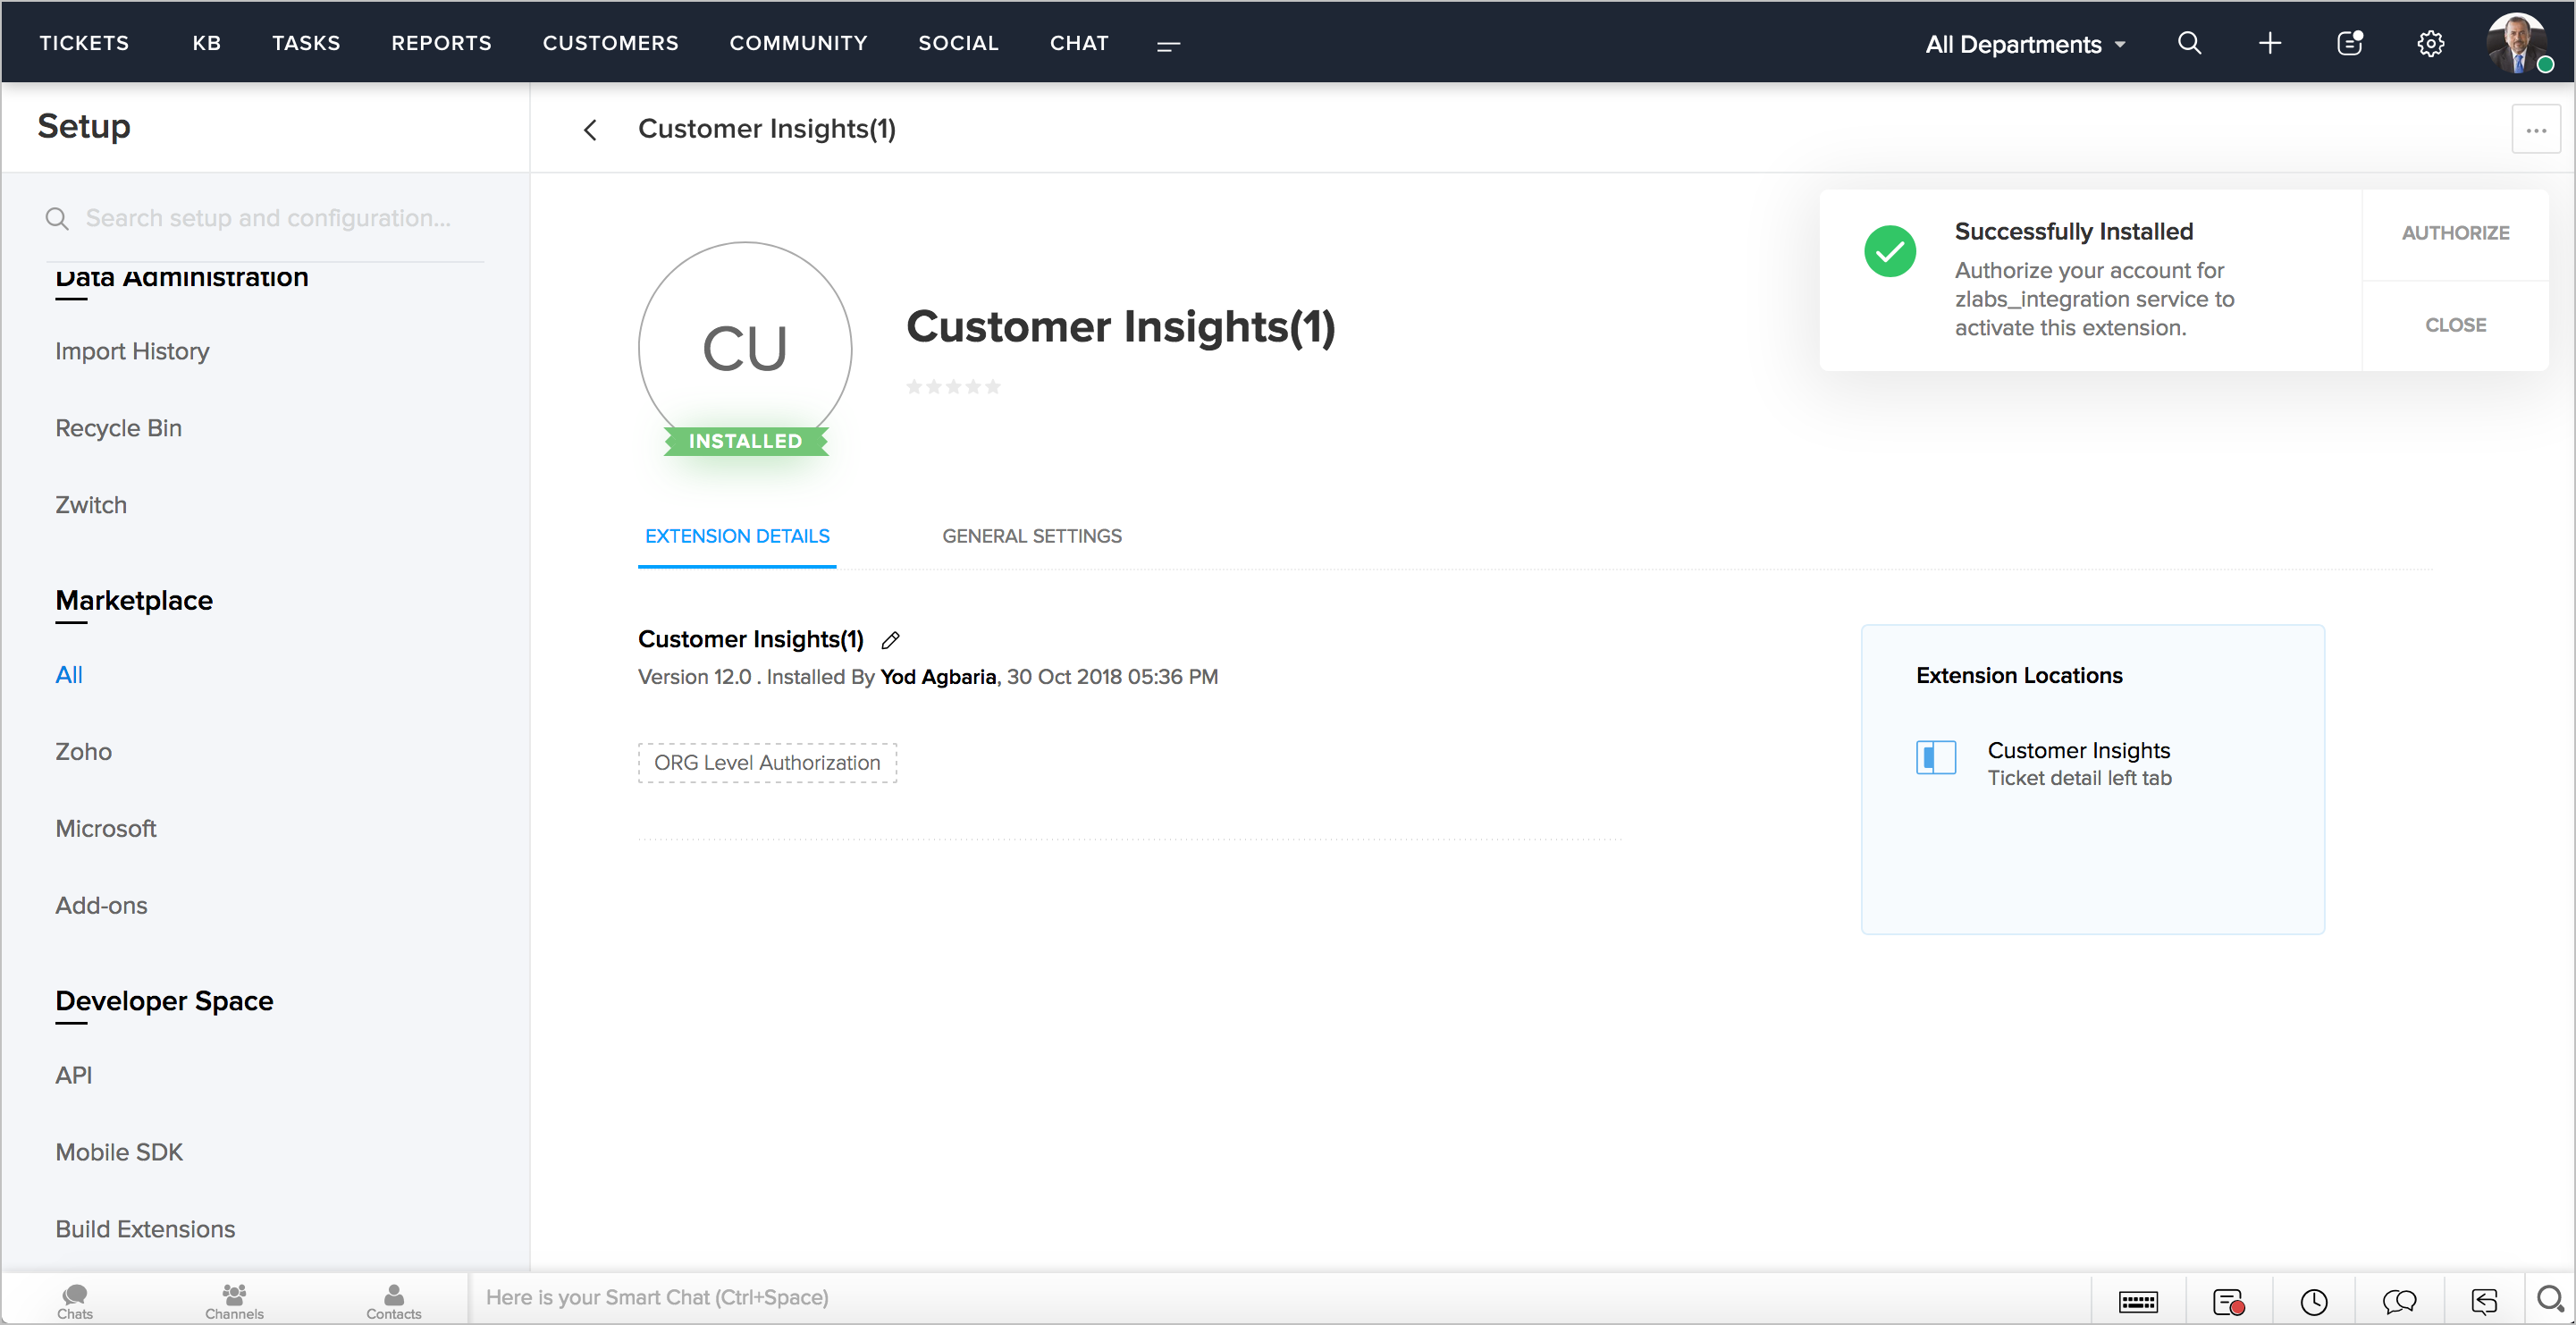The width and height of the screenshot is (2576, 1325).
Task: Click the back arrow next to Customer Insights(1)
Action: point(590,130)
